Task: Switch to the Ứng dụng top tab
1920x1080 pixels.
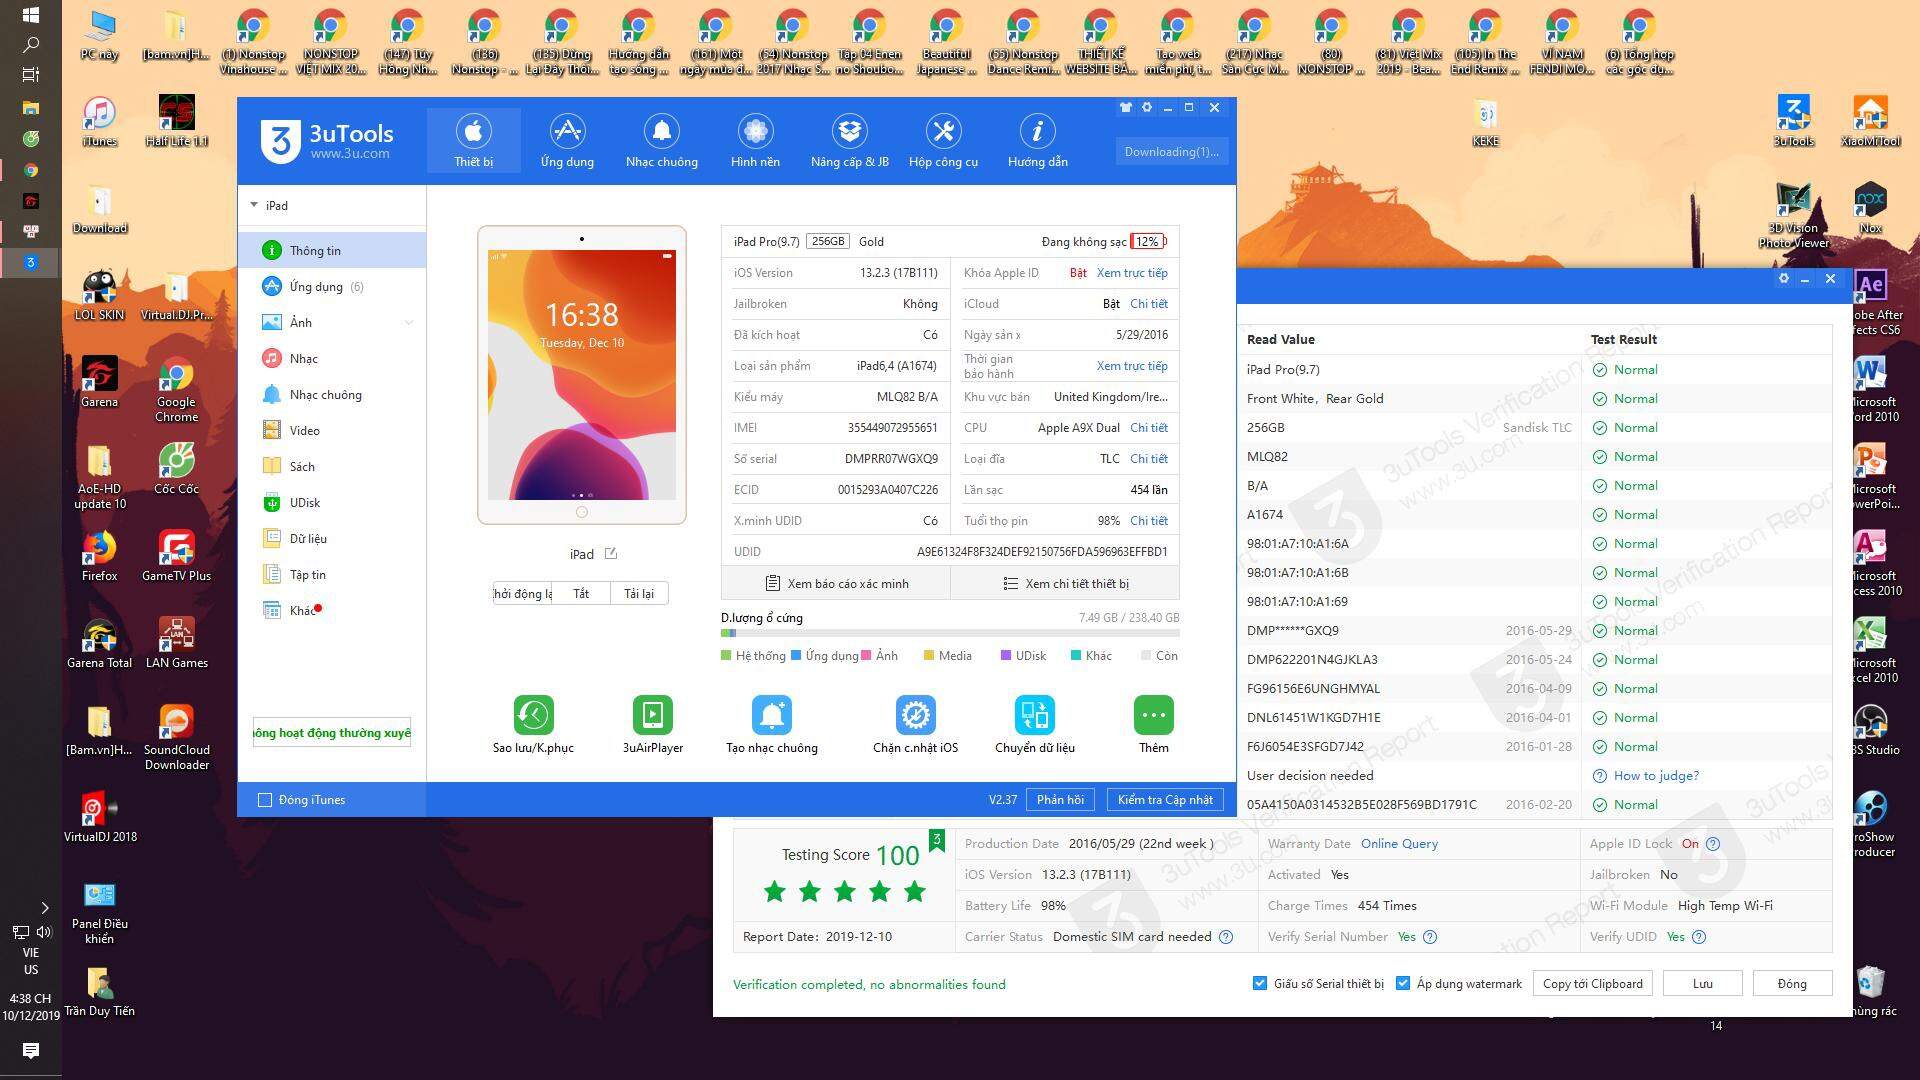Action: pyautogui.click(x=567, y=141)
